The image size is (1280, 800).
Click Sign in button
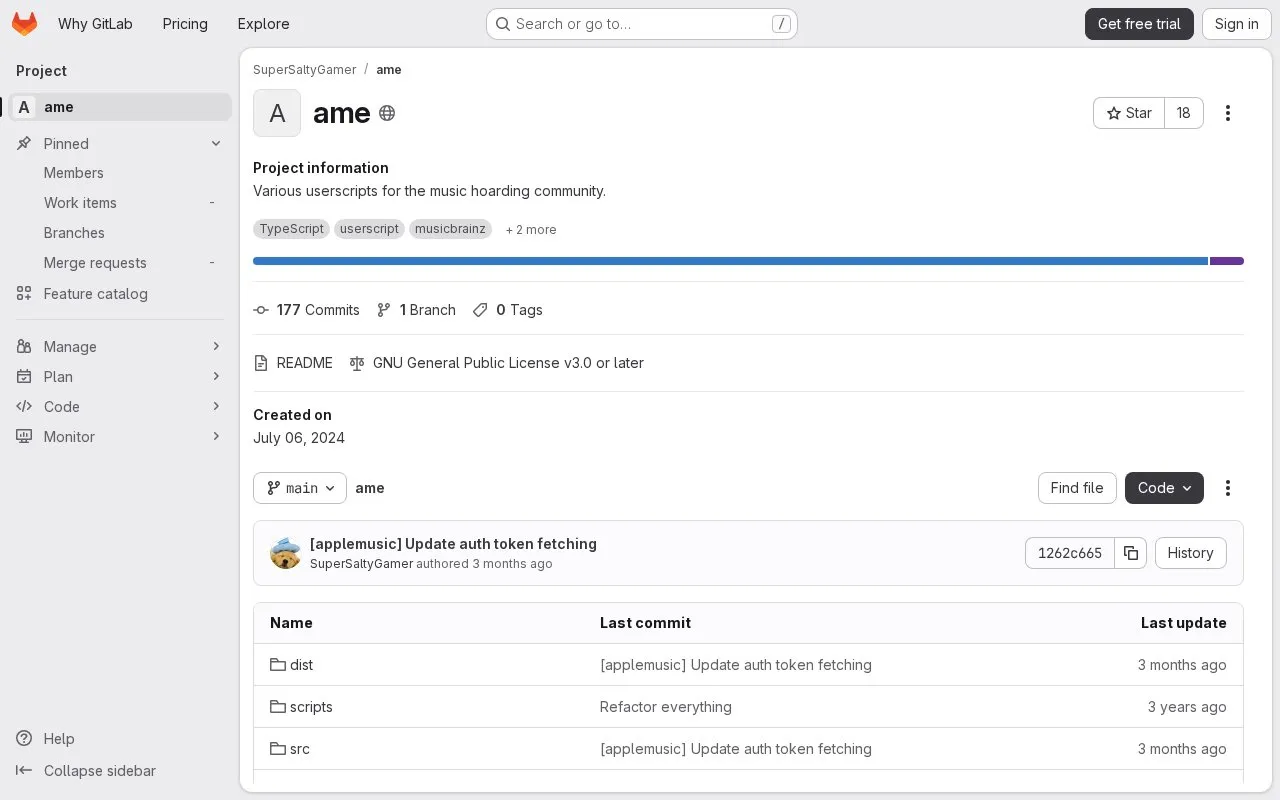coord(1237,24)
